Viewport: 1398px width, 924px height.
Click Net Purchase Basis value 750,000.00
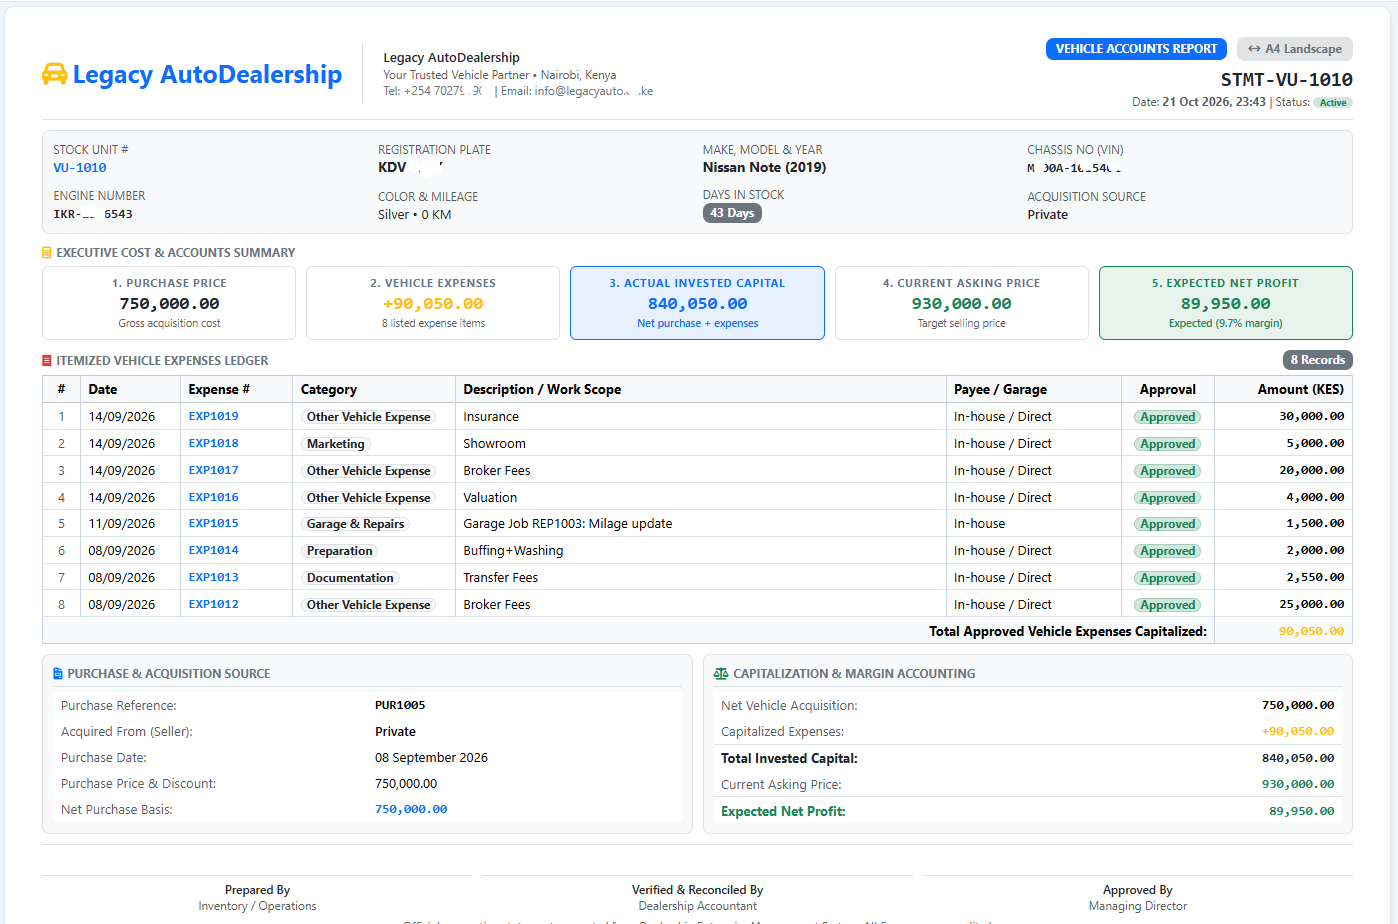tap(411, 809)
